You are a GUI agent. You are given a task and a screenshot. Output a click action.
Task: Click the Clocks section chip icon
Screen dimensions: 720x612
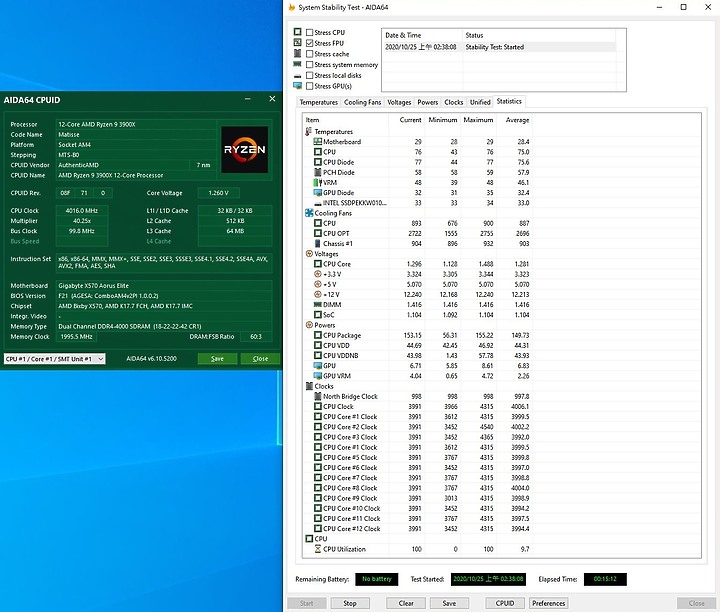[309, 386]
